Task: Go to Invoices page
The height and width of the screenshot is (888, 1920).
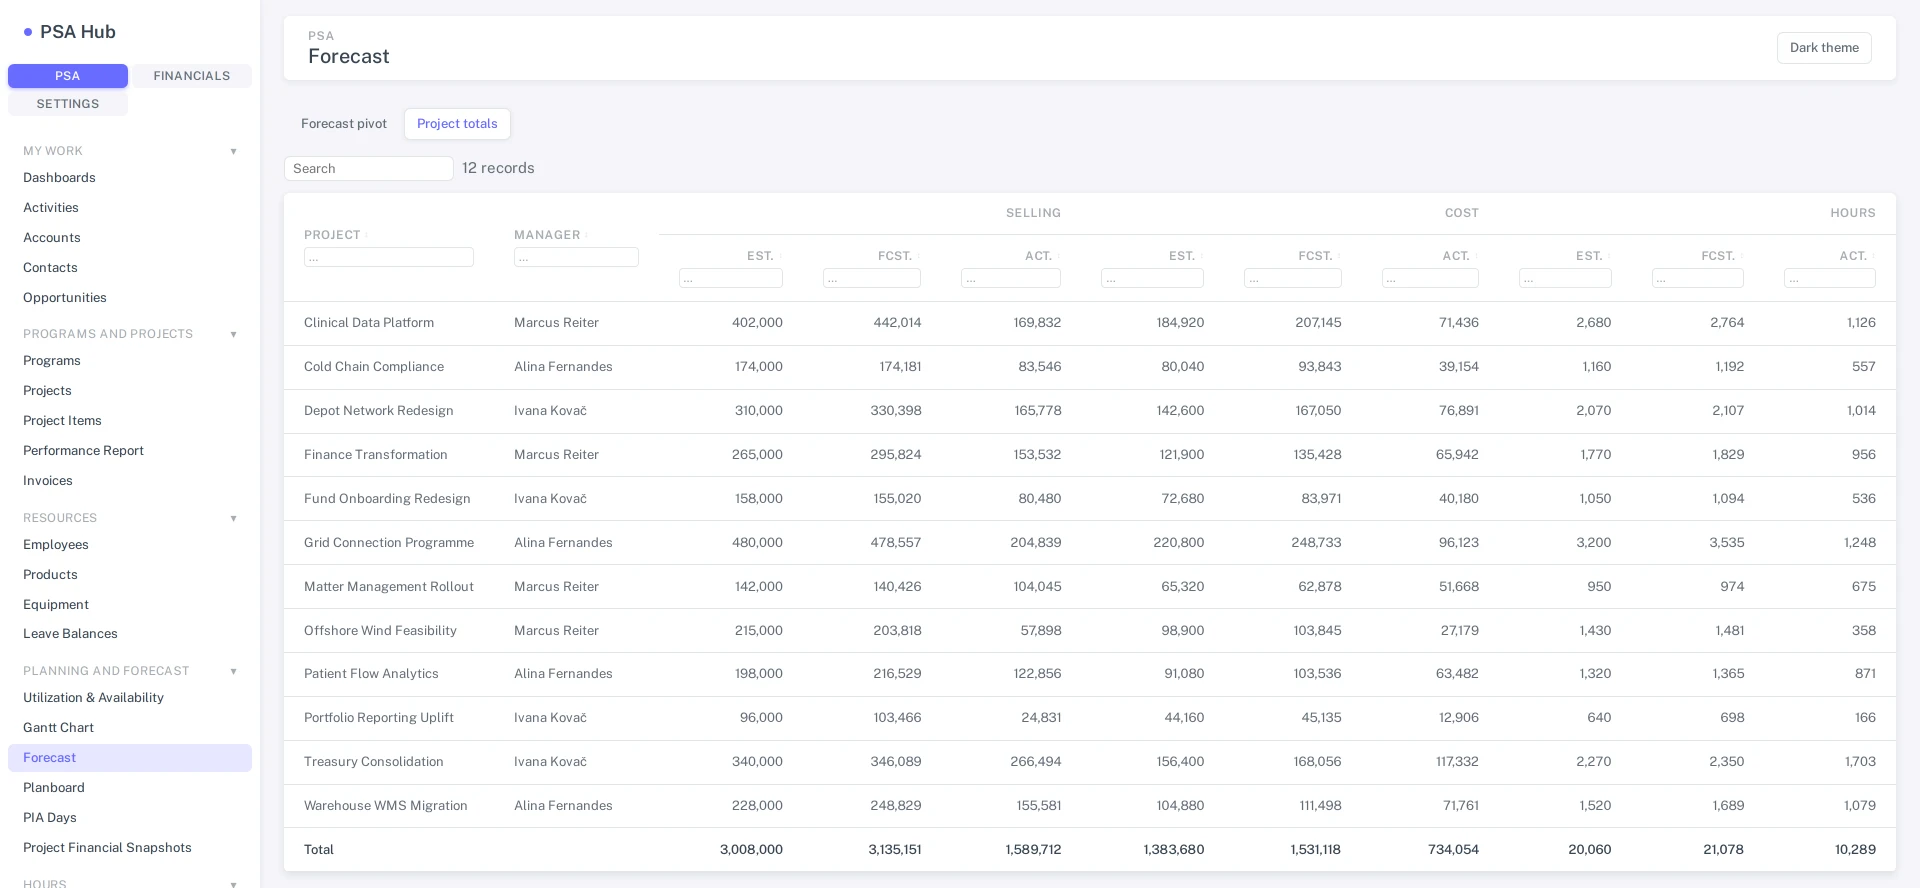Action: (x=130, y=481)
